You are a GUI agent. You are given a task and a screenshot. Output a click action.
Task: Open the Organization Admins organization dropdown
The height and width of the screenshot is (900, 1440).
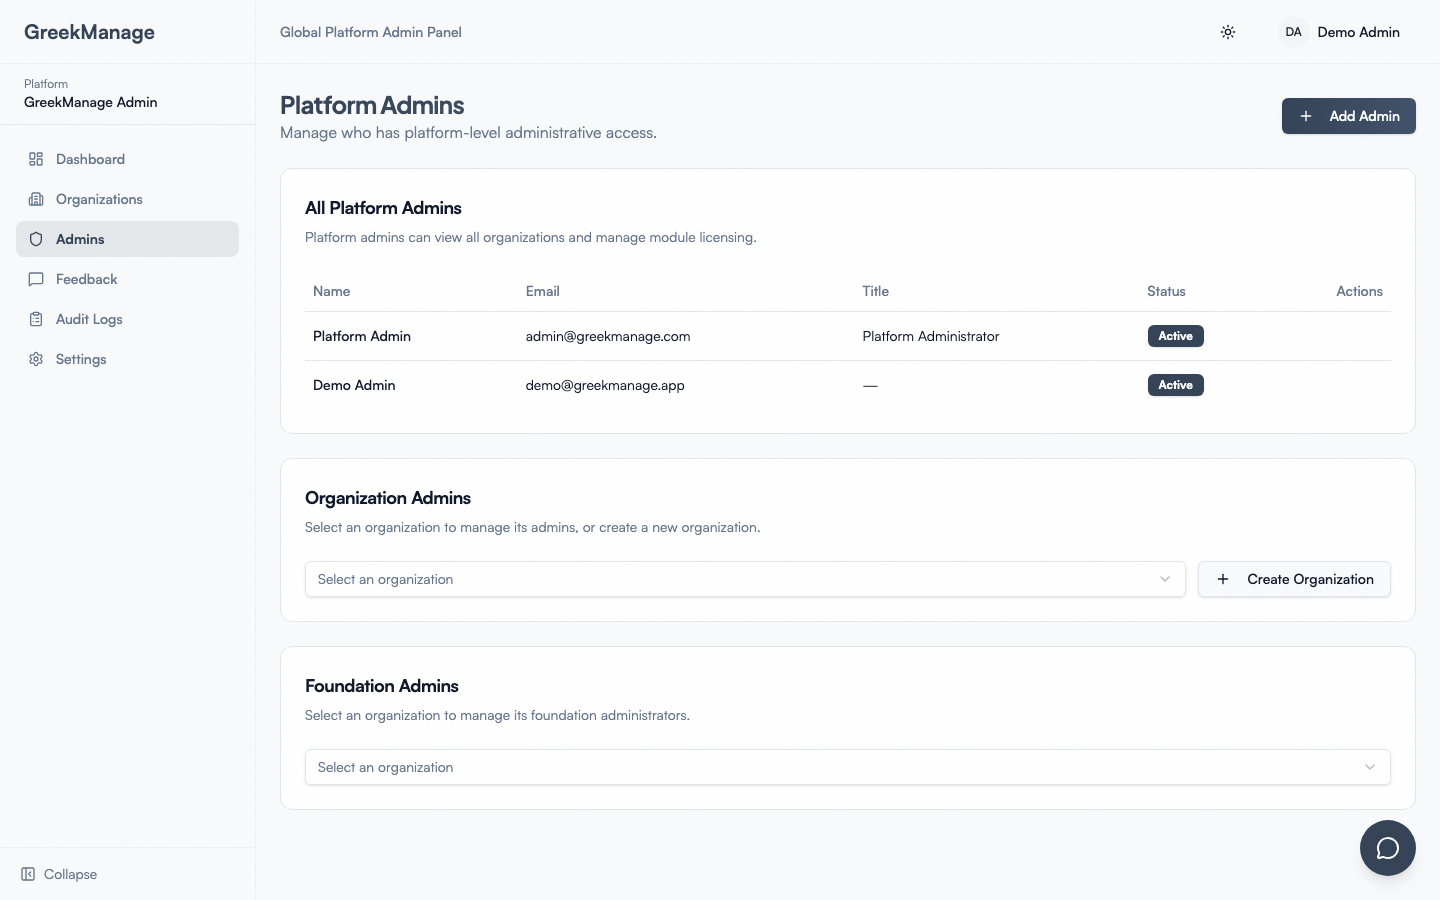click(x=744, y=579)
